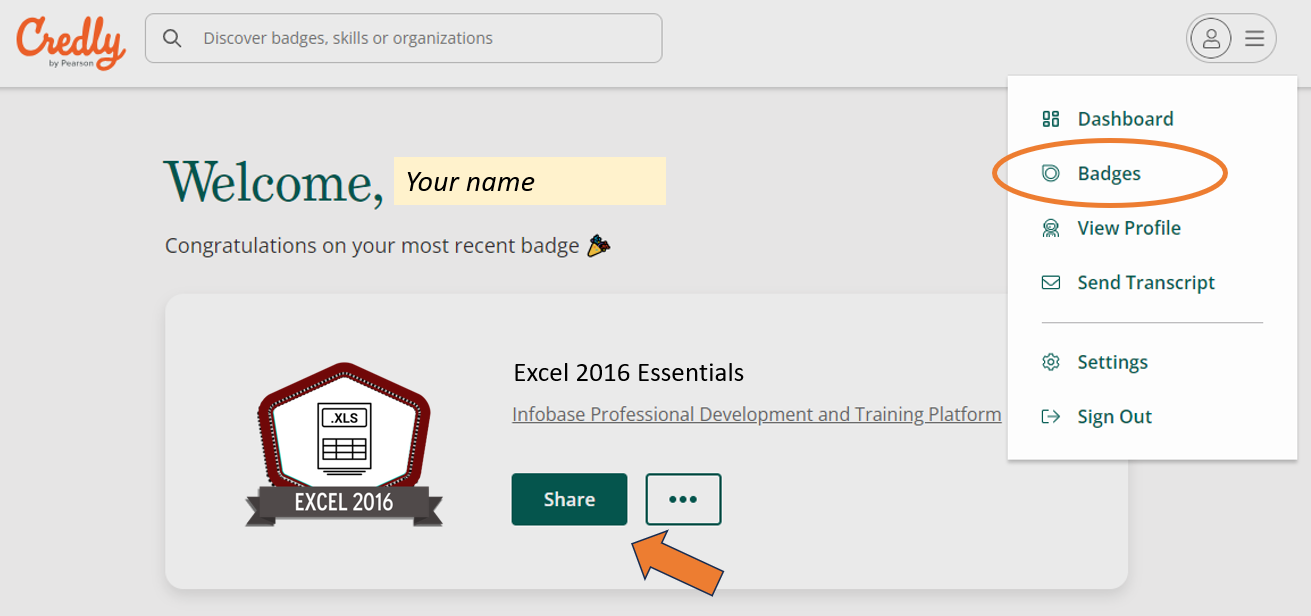Open Infobase Professional Development and Training Platform link

[x=757, y=414]
